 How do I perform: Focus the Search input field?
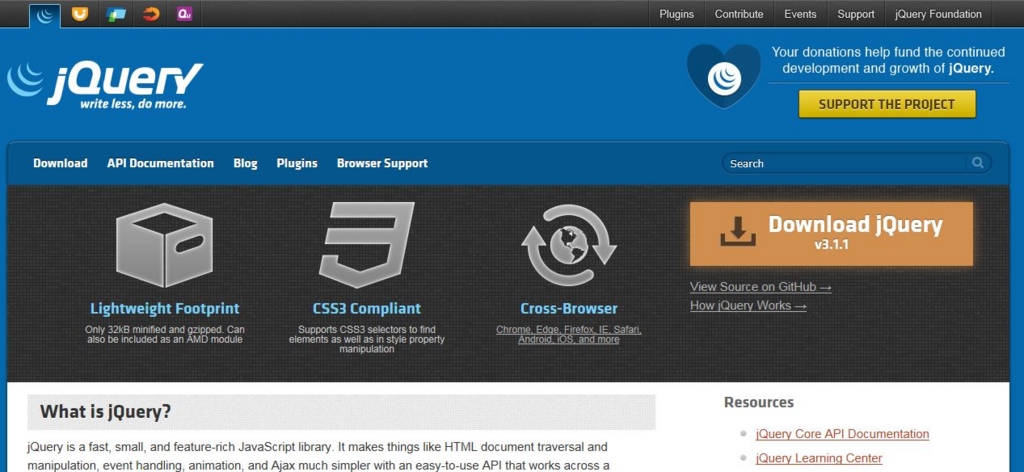tap(856, 163)
